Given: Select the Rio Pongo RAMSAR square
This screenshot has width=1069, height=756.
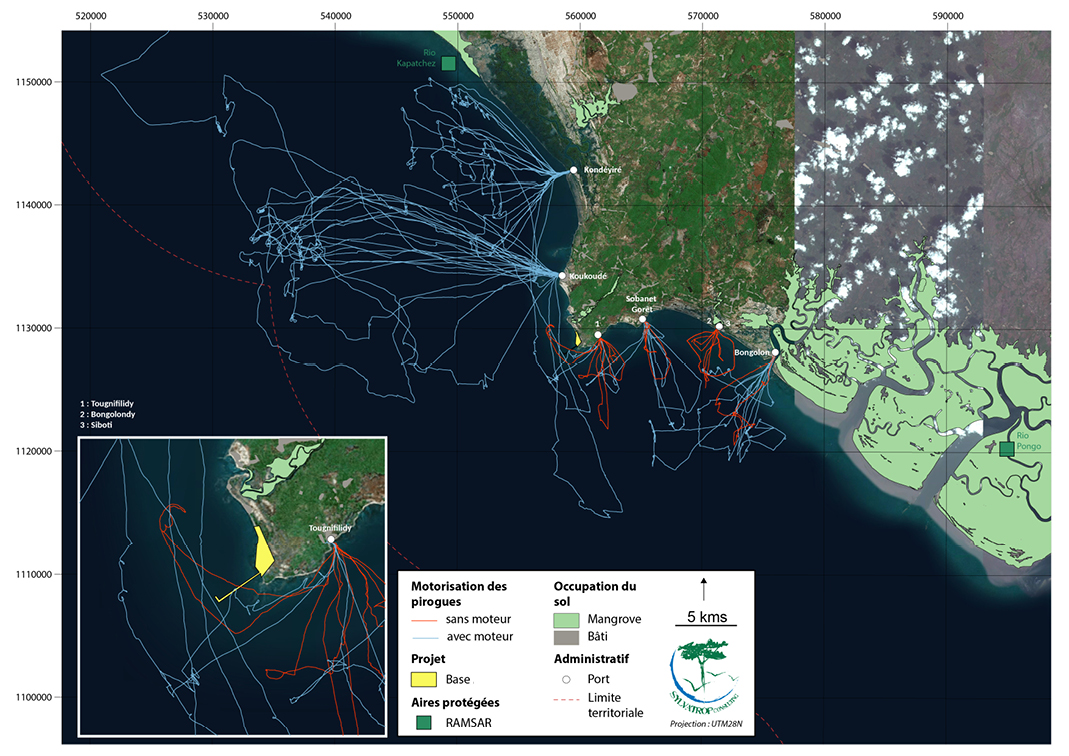Looking at the screenshot, I should (1006, 448).
